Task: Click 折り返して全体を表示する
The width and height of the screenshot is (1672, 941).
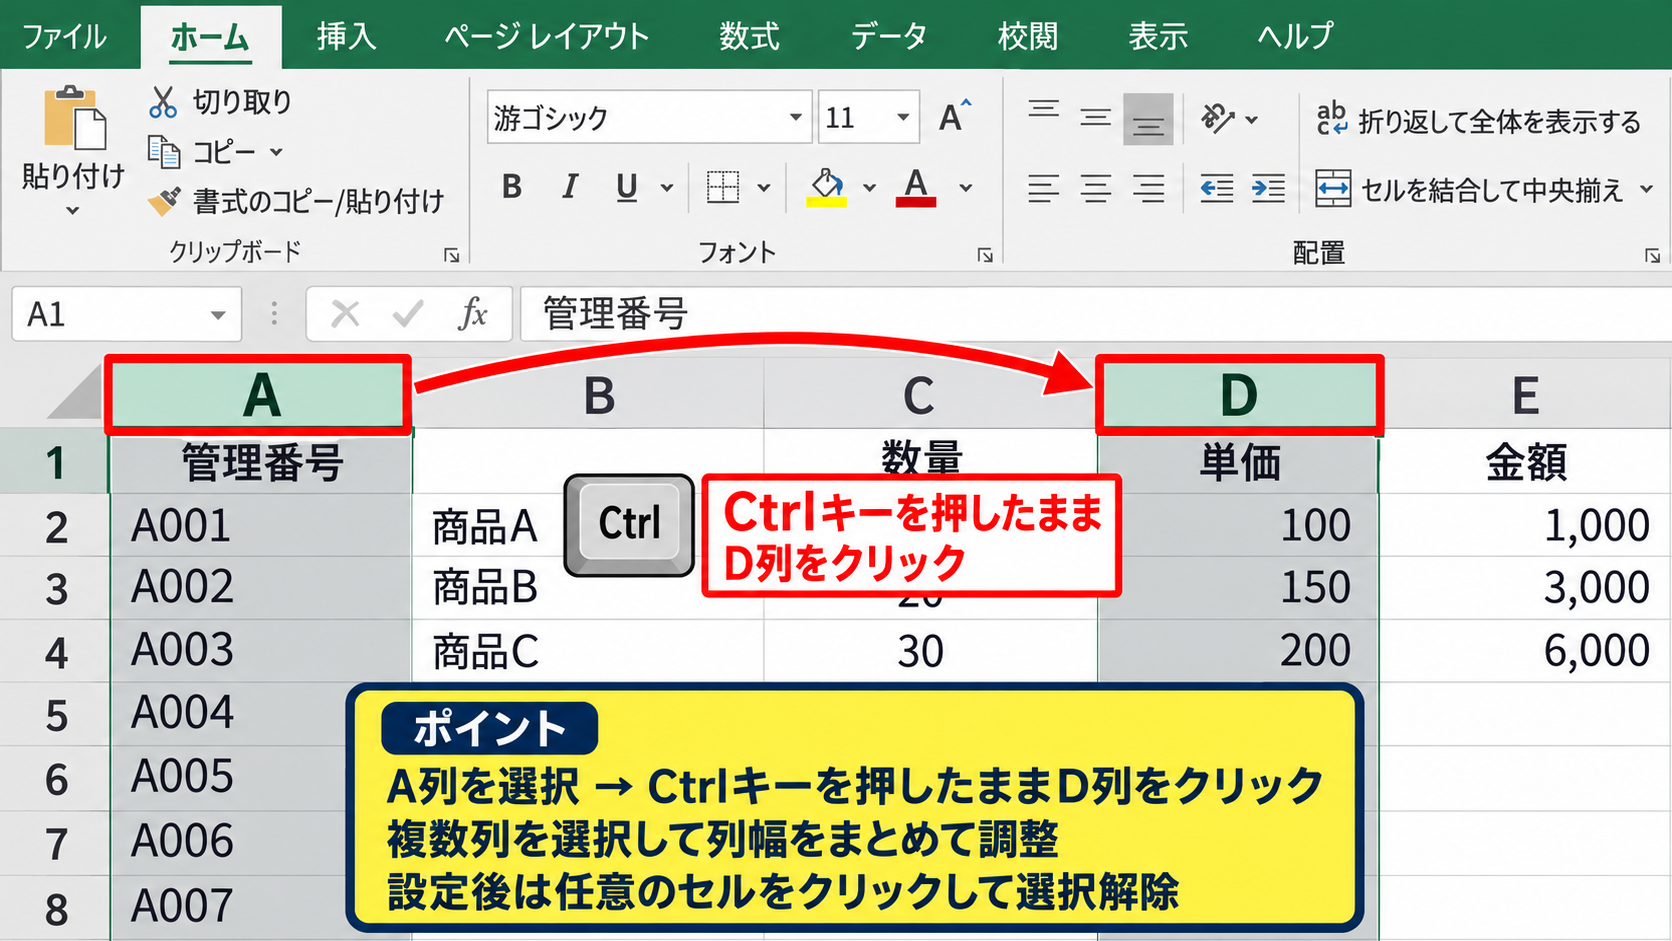Action: pyautogui.click(x=1499, y=121)
